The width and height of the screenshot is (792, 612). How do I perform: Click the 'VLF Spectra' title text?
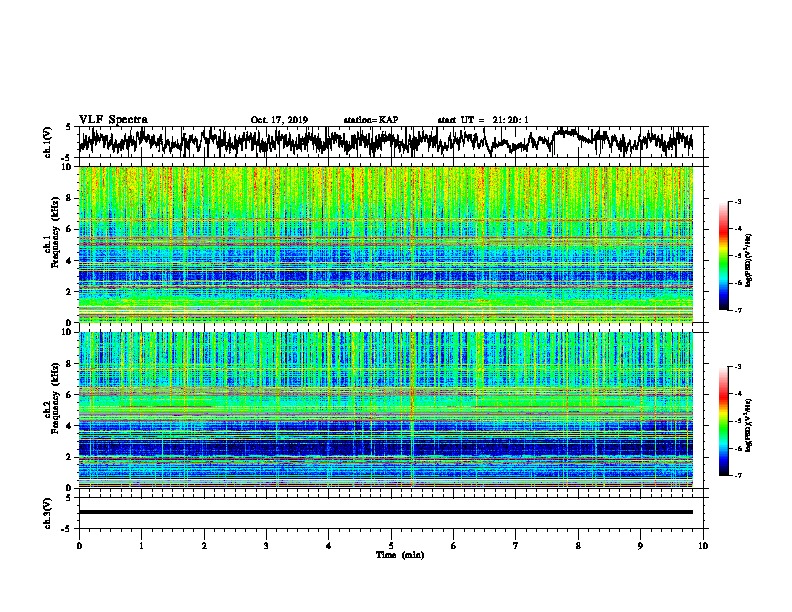(113, 120)
